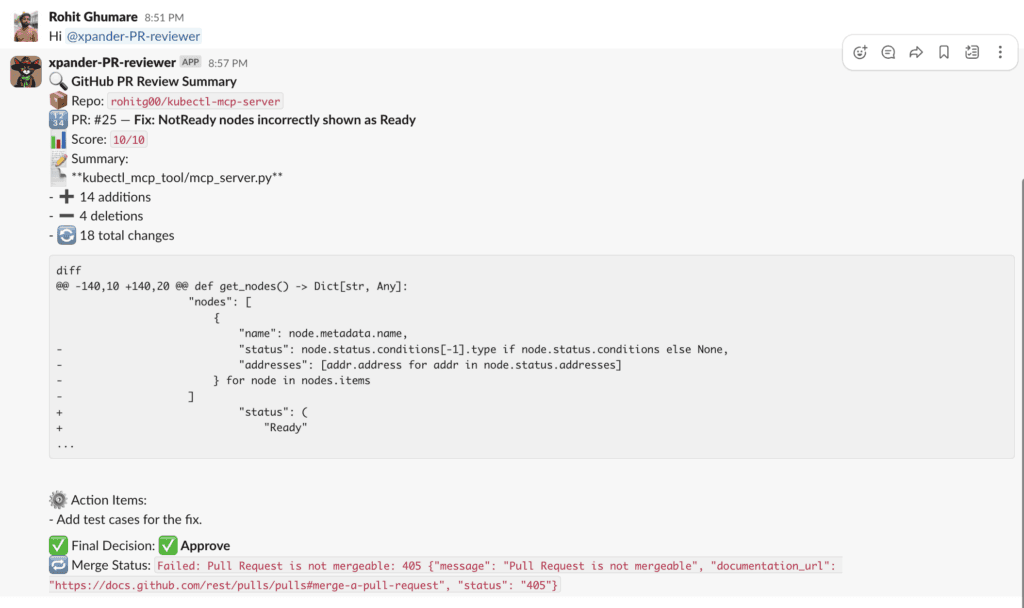Add an emoji reaction to the message

point(860,52)
